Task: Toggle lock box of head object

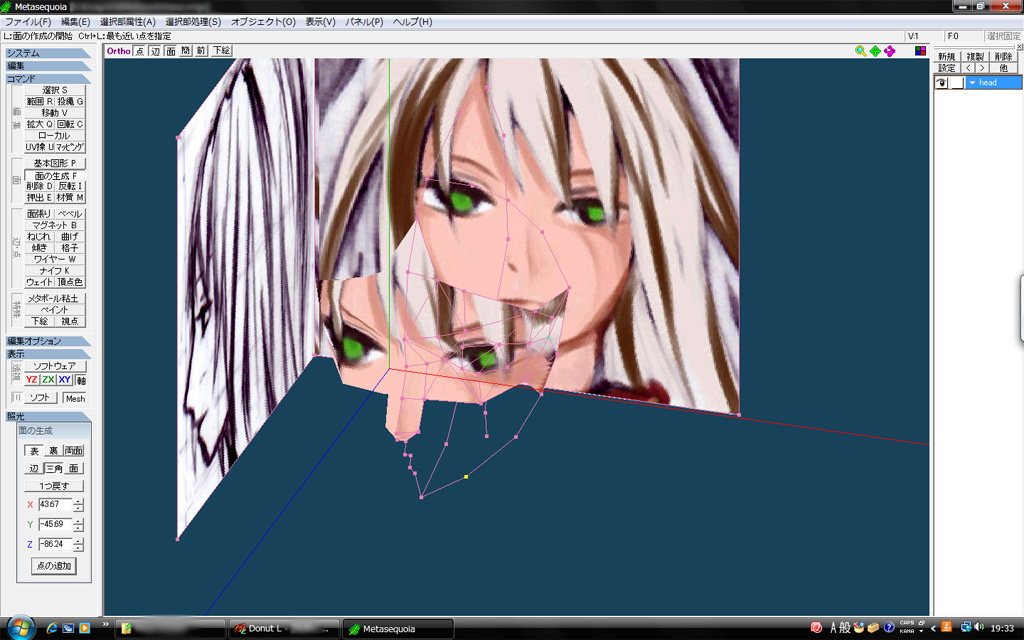Action: click(957, 83)
